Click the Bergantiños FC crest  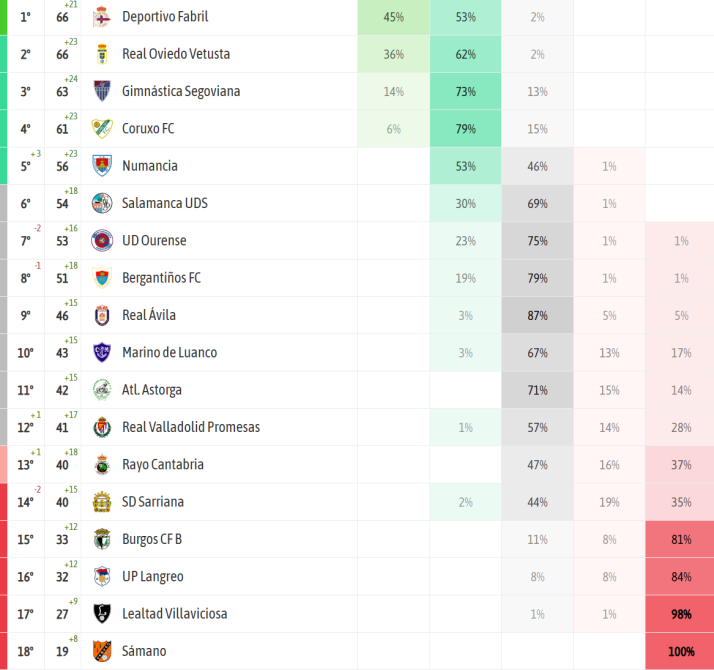(101, 278)
